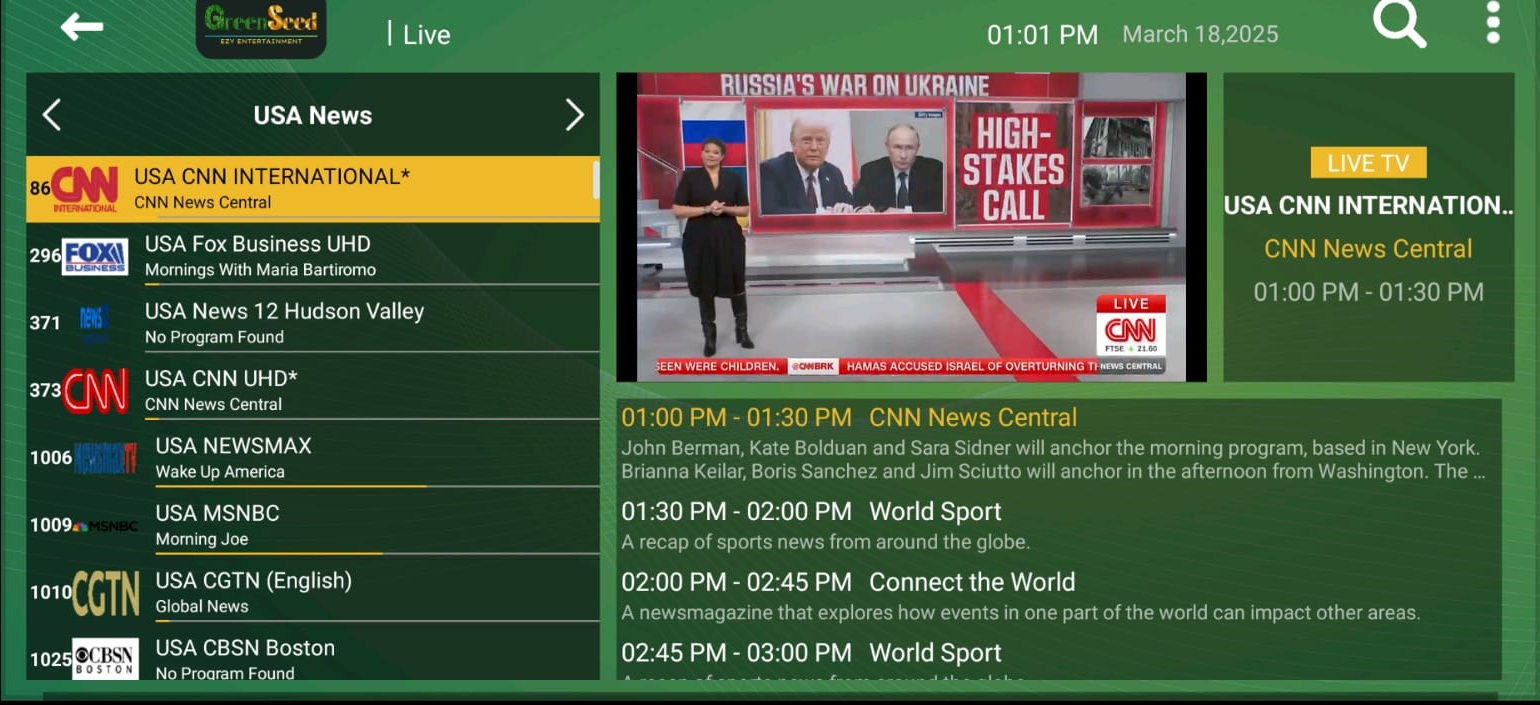1540x705 pixels.
Task: Open the search magnifier icon
Action: [1399, 24]
